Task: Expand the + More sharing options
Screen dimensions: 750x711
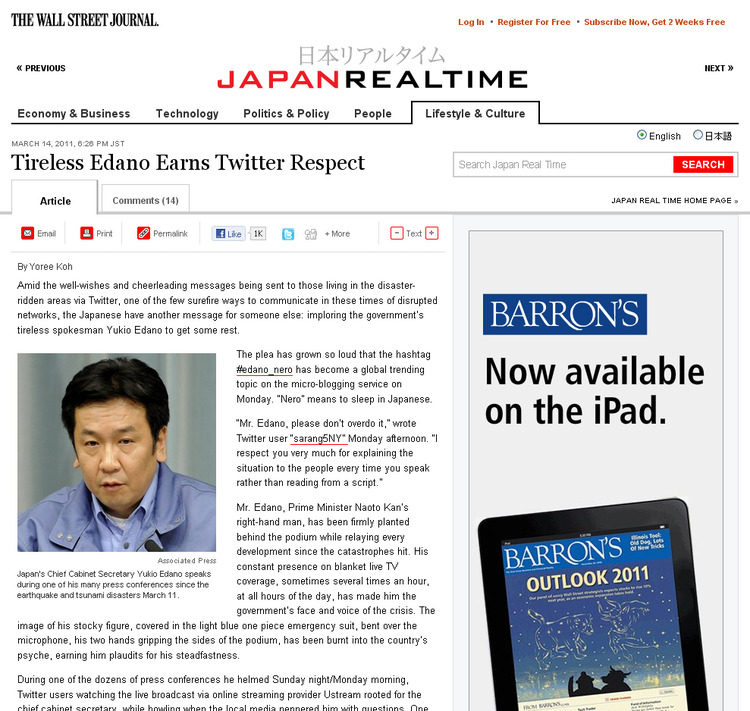Action: pyautogui.click(x=337, y=233)
